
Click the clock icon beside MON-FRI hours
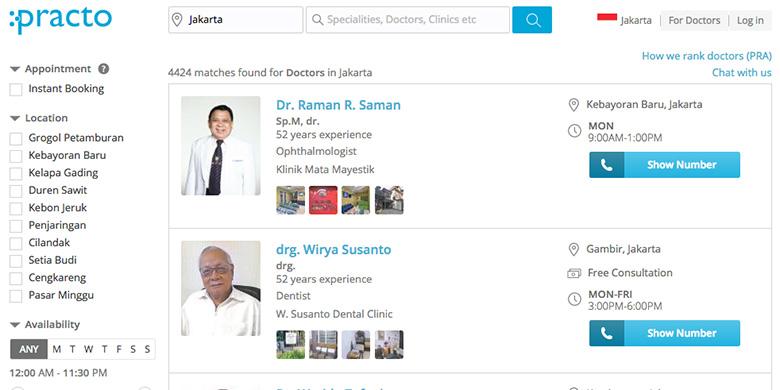coord(574,299)
